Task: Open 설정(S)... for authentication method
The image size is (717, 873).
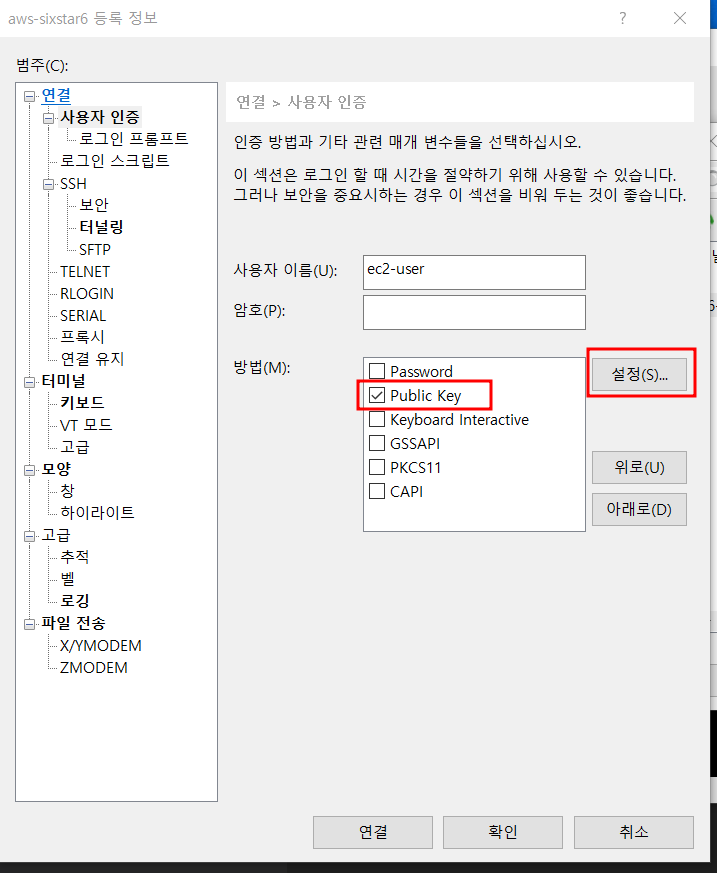Action: (639, 375)
